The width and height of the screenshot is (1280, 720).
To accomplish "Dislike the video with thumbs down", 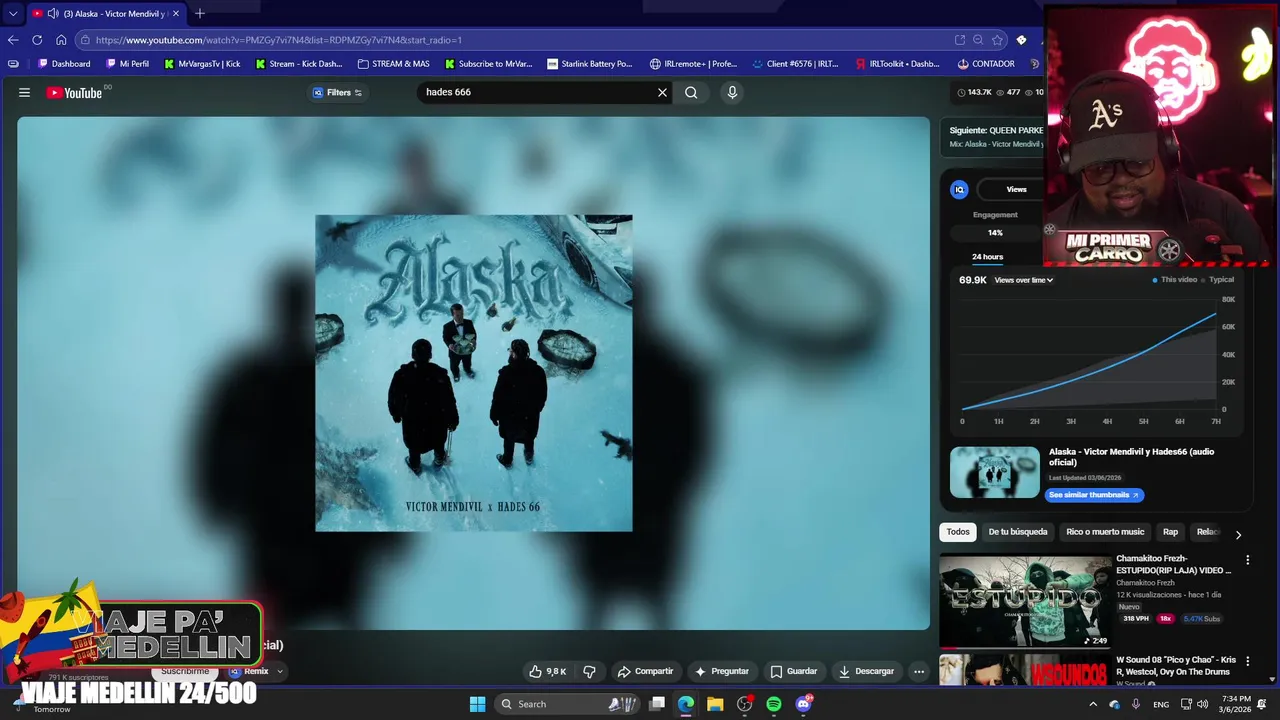I will [589, 671].
